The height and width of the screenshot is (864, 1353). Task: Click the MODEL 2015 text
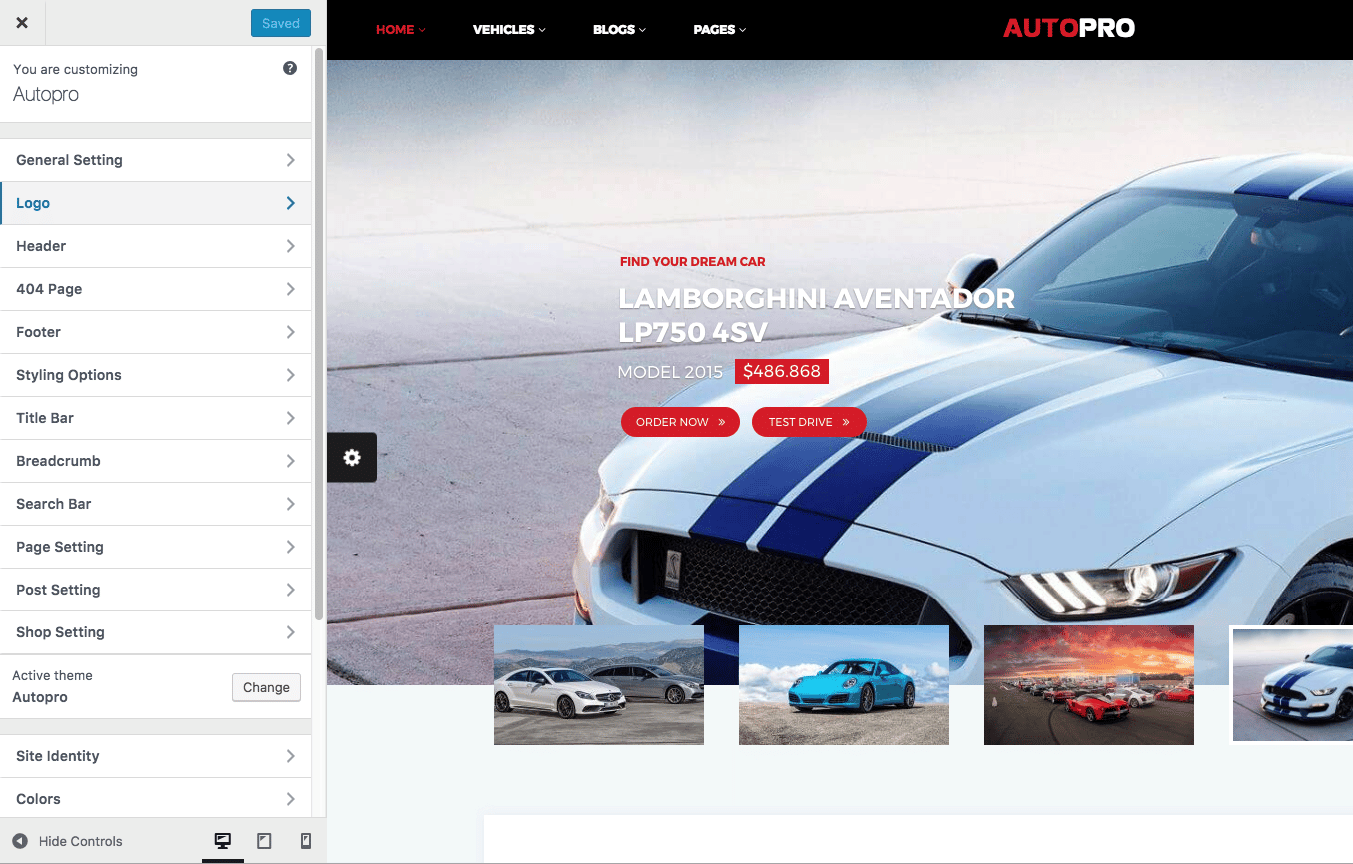pos(670,372)
